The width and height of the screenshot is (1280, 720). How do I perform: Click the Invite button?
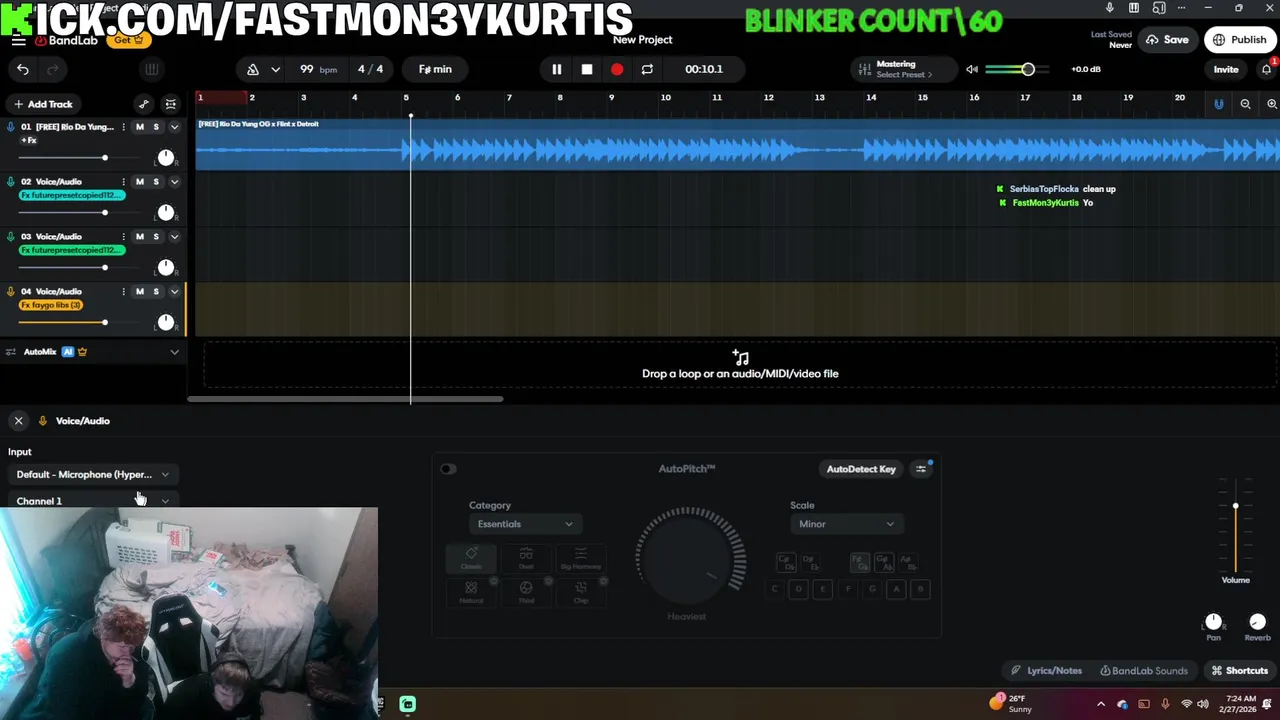click(1226, 69)
